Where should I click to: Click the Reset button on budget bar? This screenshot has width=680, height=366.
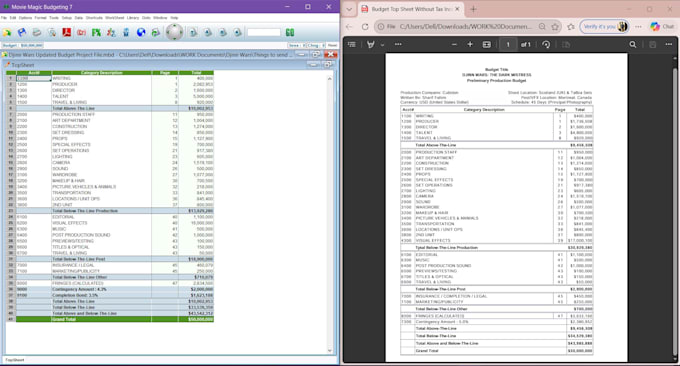[333, 45]
